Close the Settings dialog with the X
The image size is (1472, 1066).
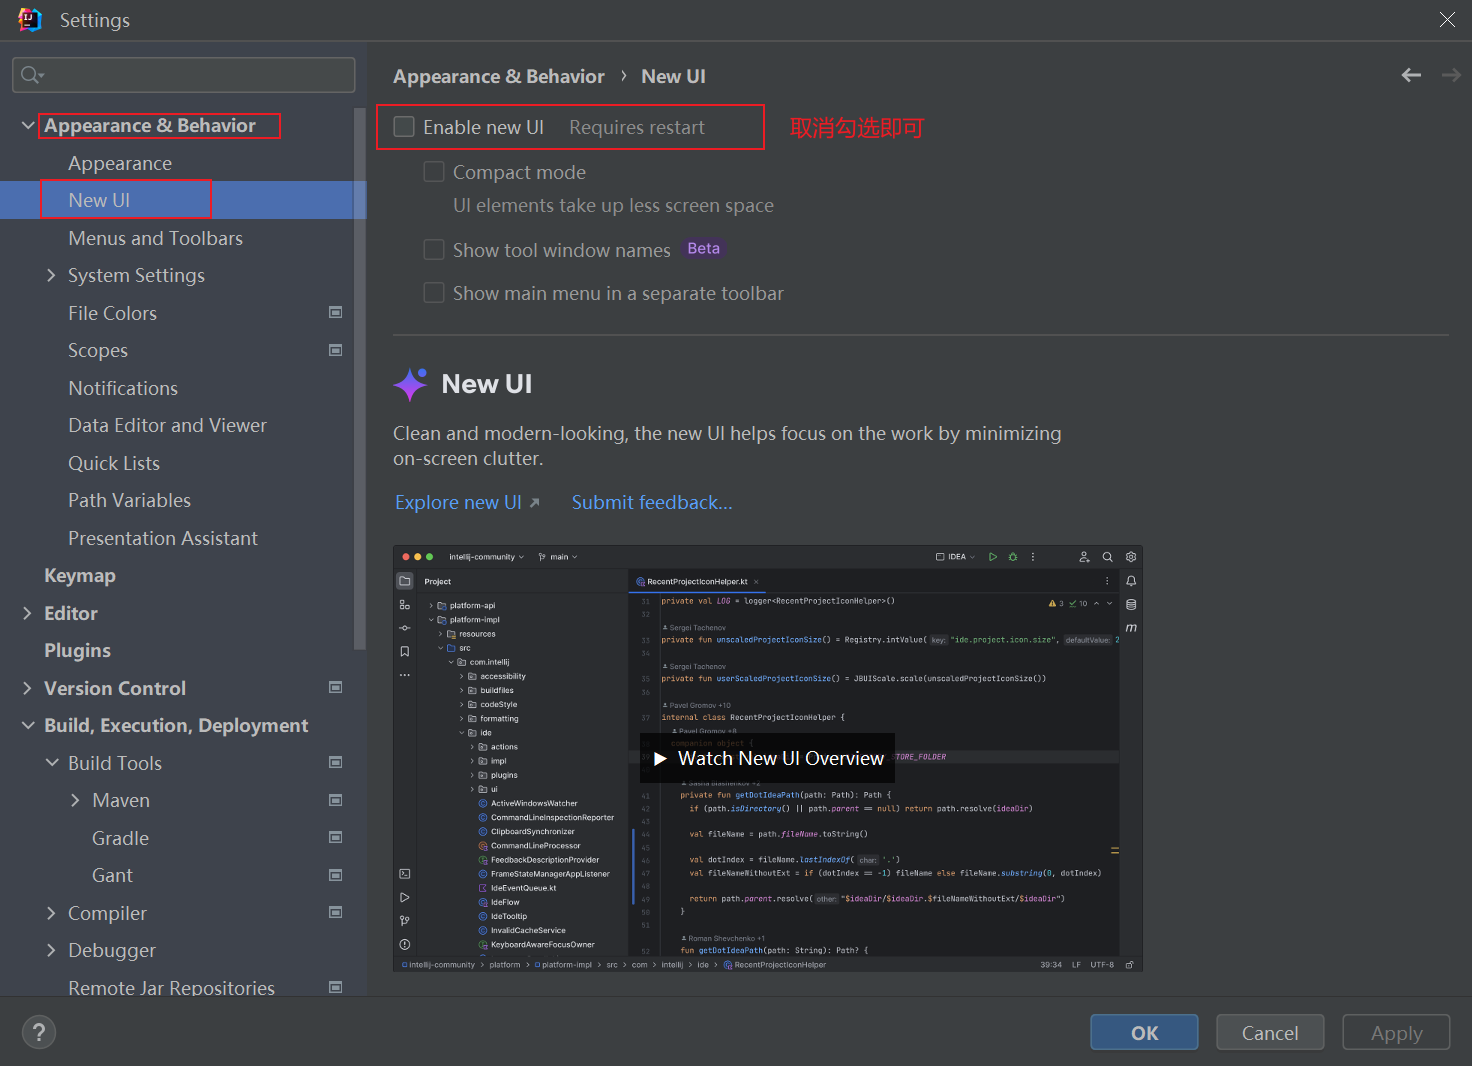(1447, 20)
